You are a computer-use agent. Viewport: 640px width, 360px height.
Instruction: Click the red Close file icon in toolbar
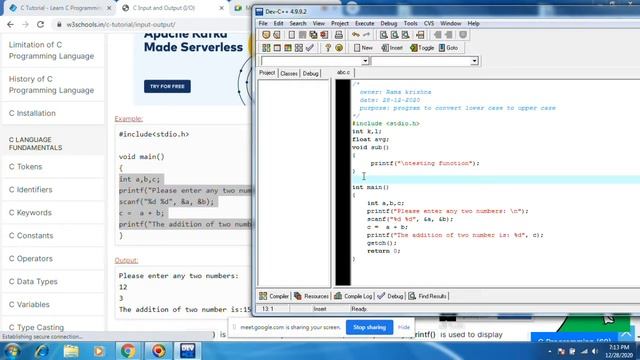pyautogui.click(x=324, y=35)
